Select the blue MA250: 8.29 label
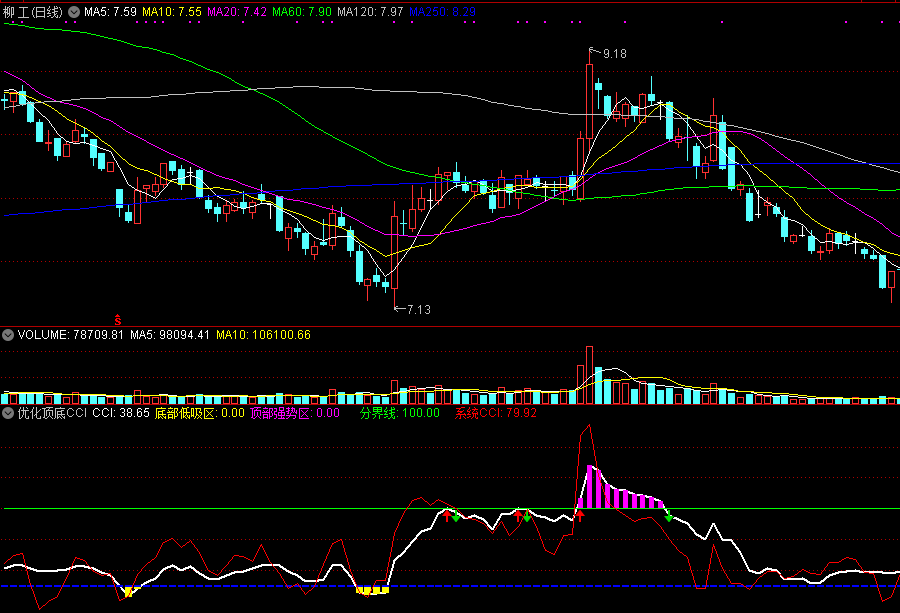 click(x=443, y=11)
